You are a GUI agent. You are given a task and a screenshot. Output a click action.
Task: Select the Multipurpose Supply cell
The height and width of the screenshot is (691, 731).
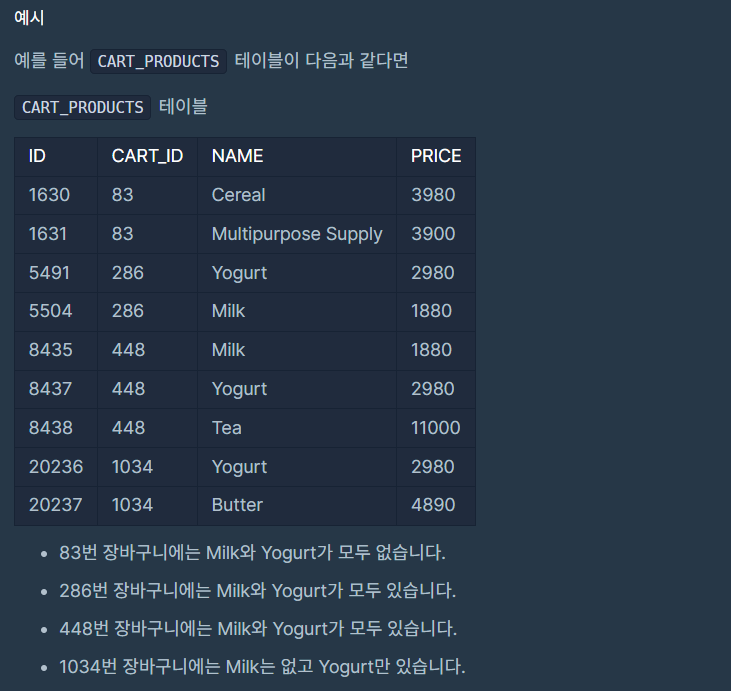click(297, 234)
